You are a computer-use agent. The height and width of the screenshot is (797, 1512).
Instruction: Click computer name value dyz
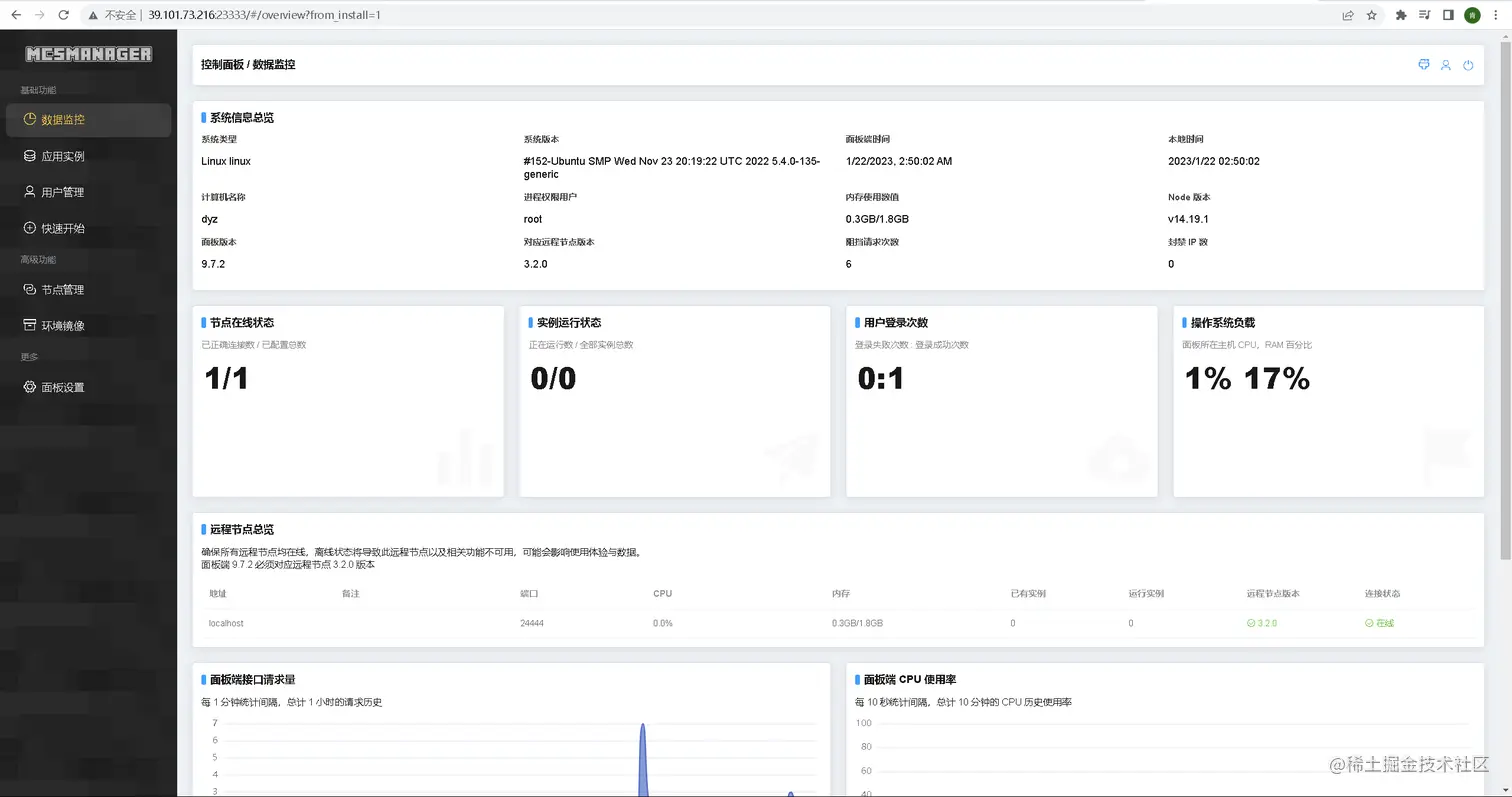209,219
